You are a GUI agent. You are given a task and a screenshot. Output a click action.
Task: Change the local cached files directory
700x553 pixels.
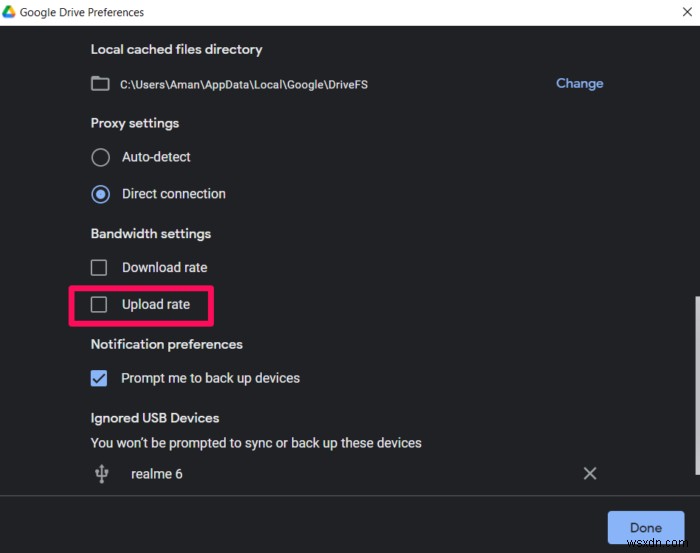[x=579, y=83]
